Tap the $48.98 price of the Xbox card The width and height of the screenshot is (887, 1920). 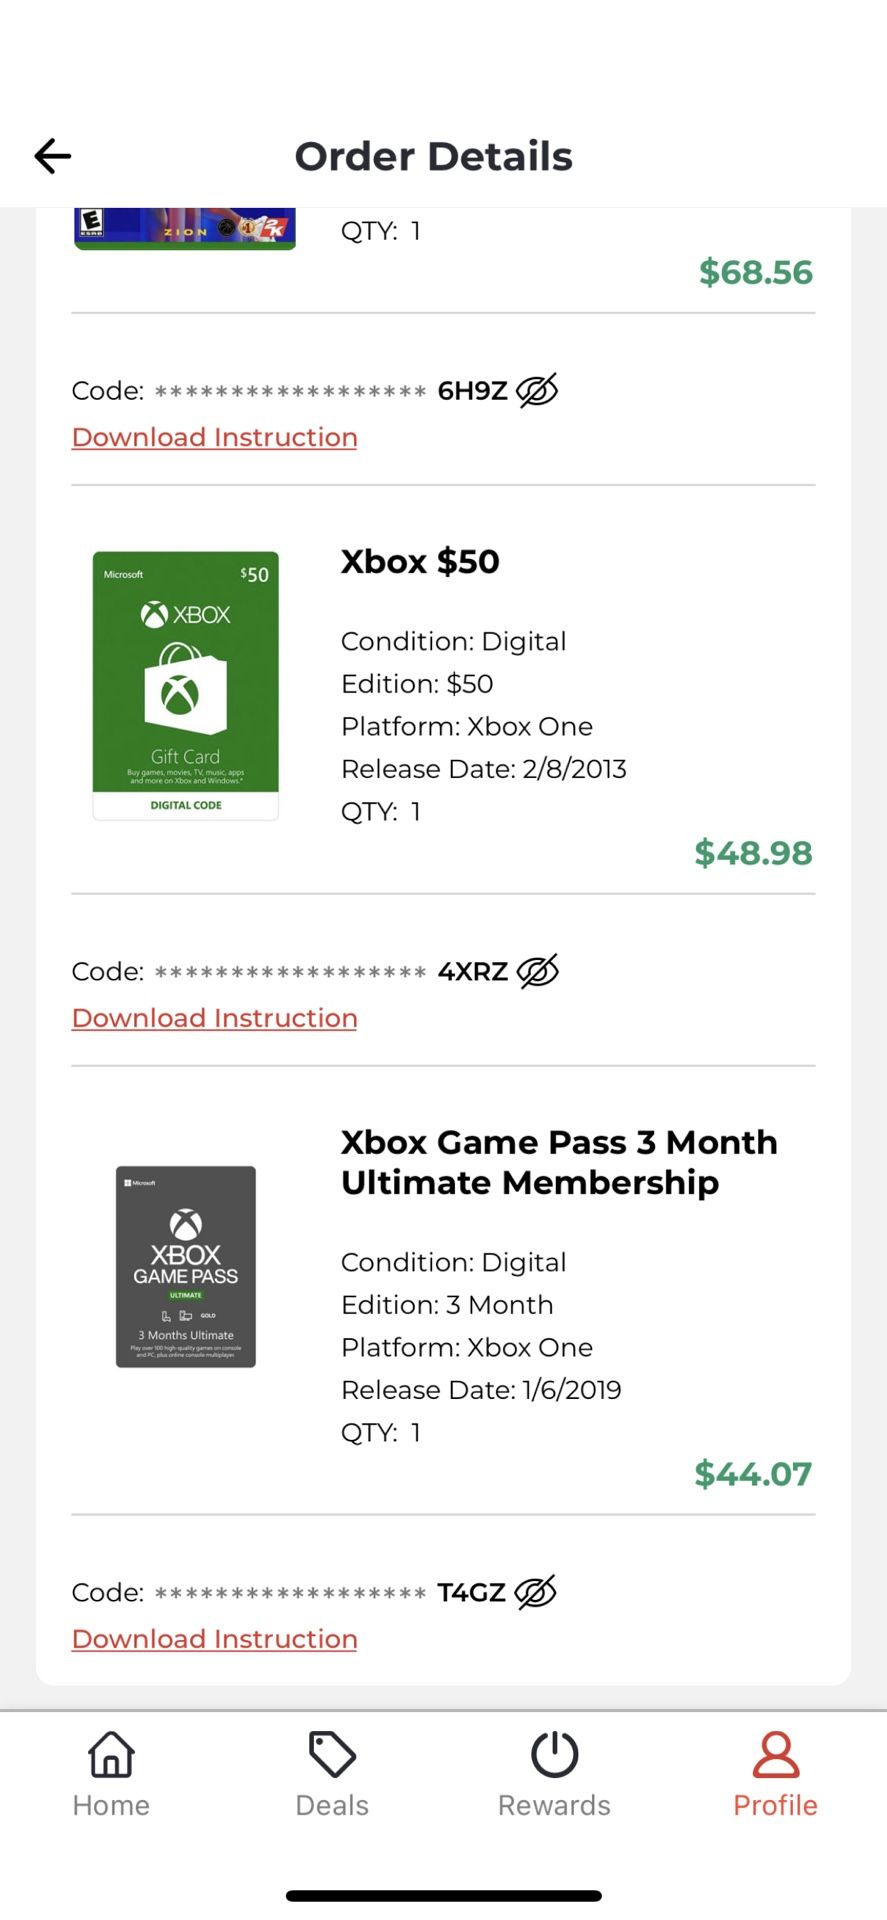click(753, 853)
